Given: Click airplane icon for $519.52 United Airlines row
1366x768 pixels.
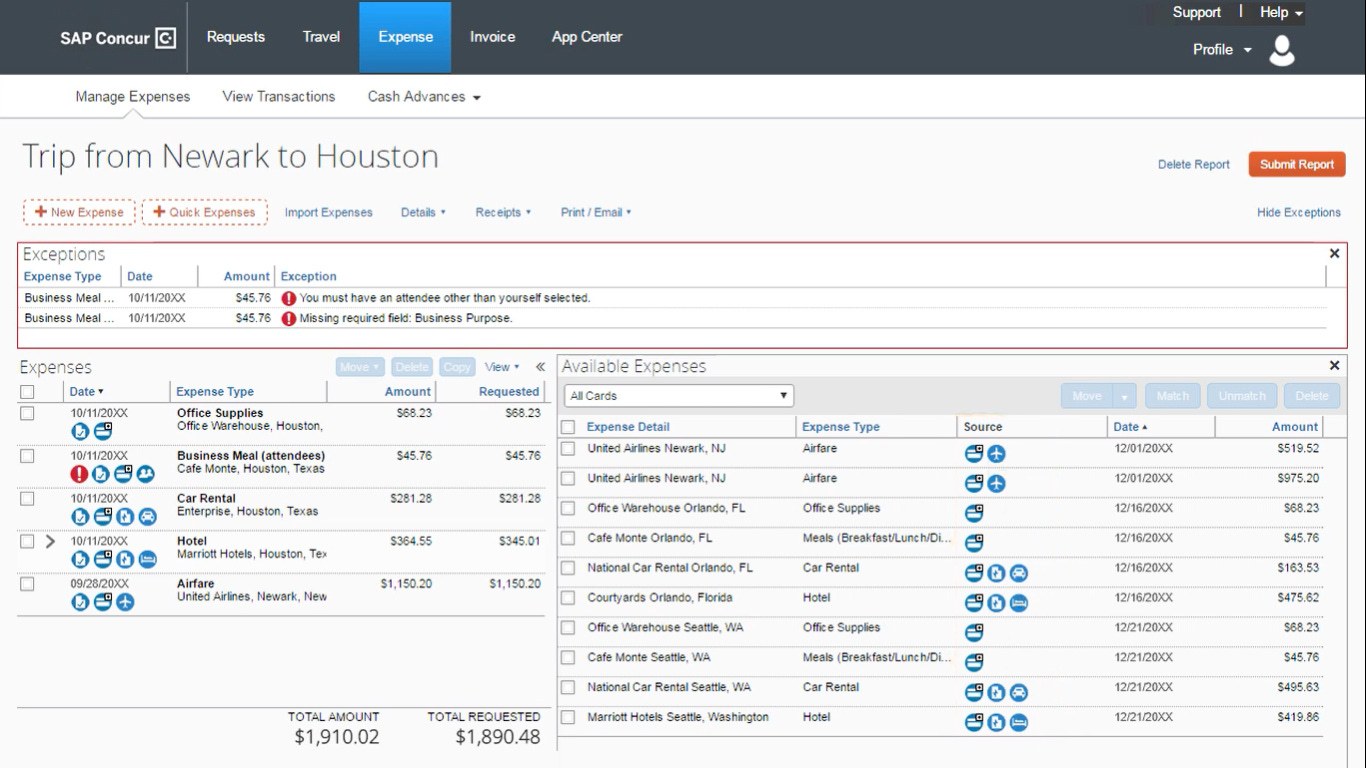Looking at the screenshot, I should click(996, 454).
